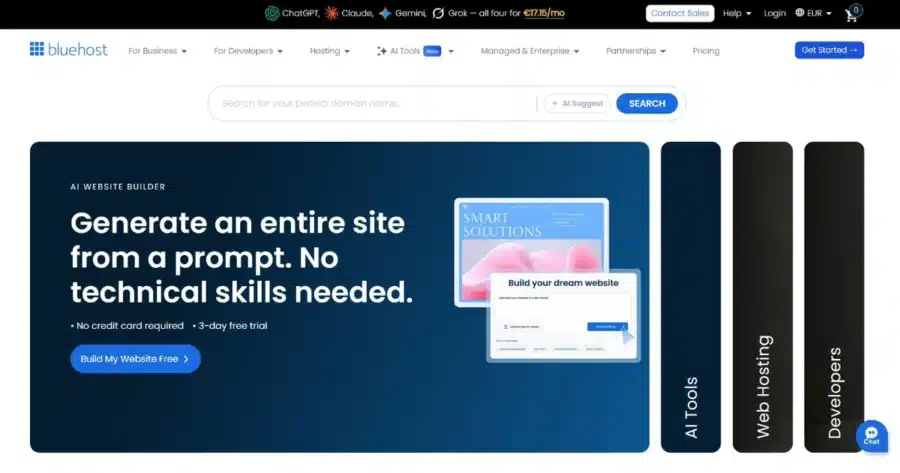Open the €17.15/mo pricing link
This screenshot has width=900, height=473.
click(x=544, y=13)
